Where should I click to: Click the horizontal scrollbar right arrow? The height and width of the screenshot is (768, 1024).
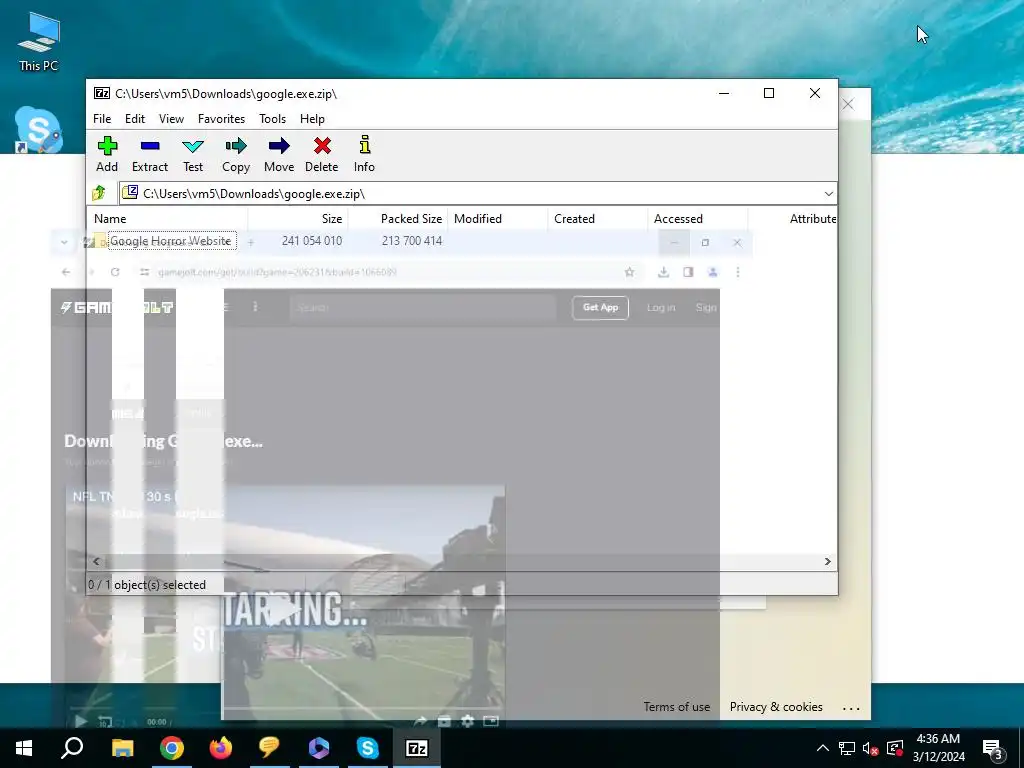(827, 562)
